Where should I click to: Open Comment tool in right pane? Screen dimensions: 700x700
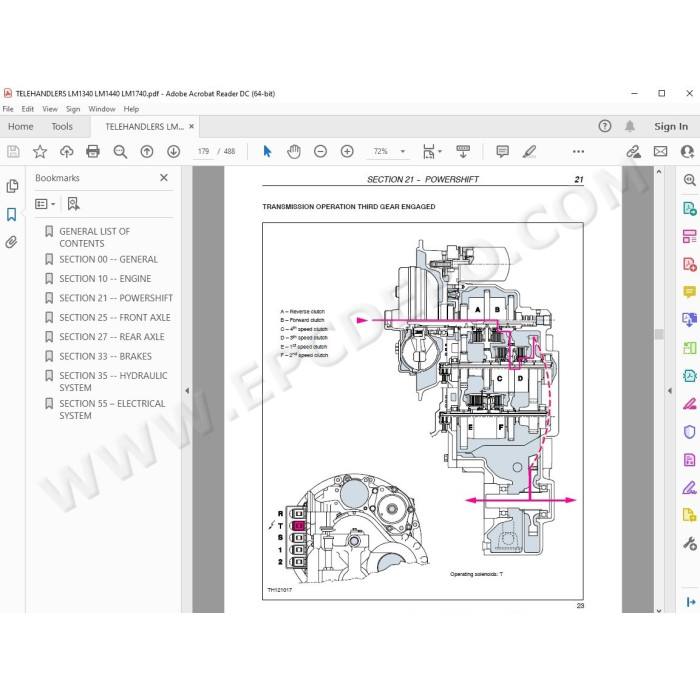[689, 292]
